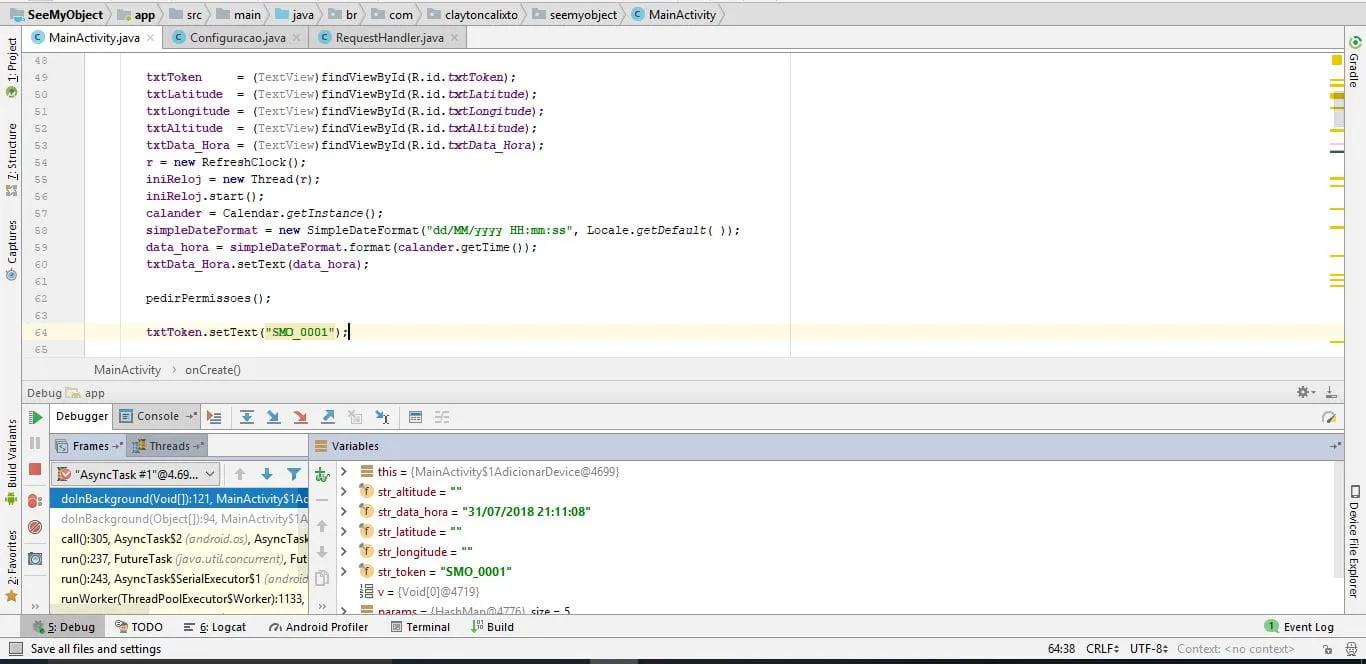Click the Step Out debugger icon
Viewport: 1366px width, 664px height.
[x=328, y=417]
